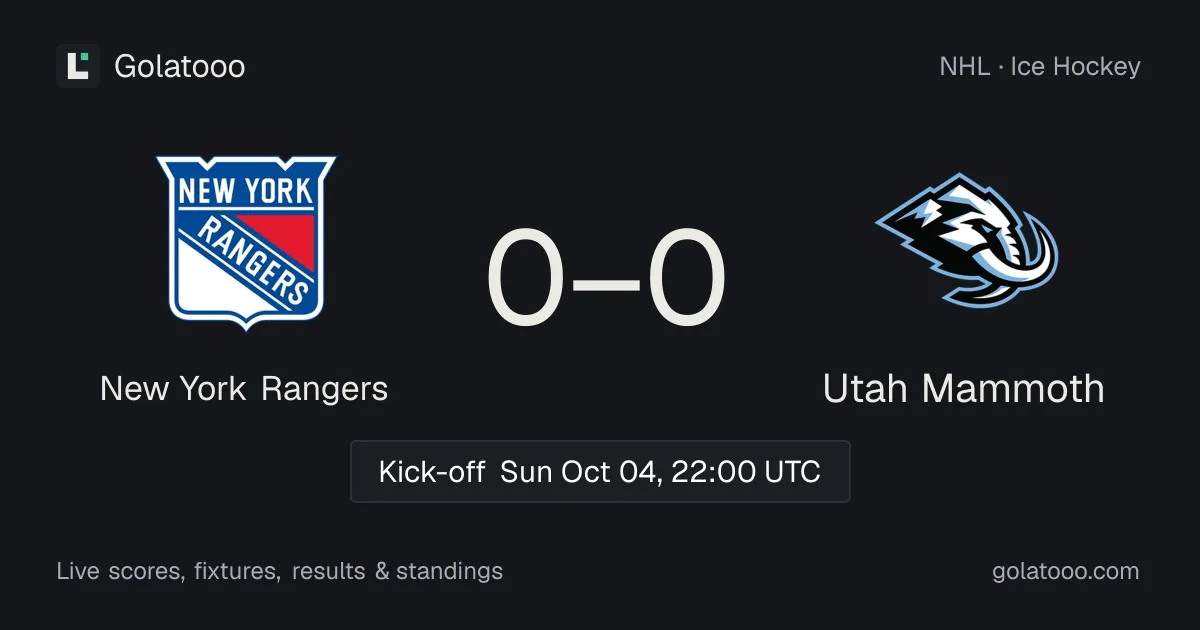Viewport: 1200px width, 630px height.
Task: Select the Sun Oct 04 date text
Action: click(581, 471)
